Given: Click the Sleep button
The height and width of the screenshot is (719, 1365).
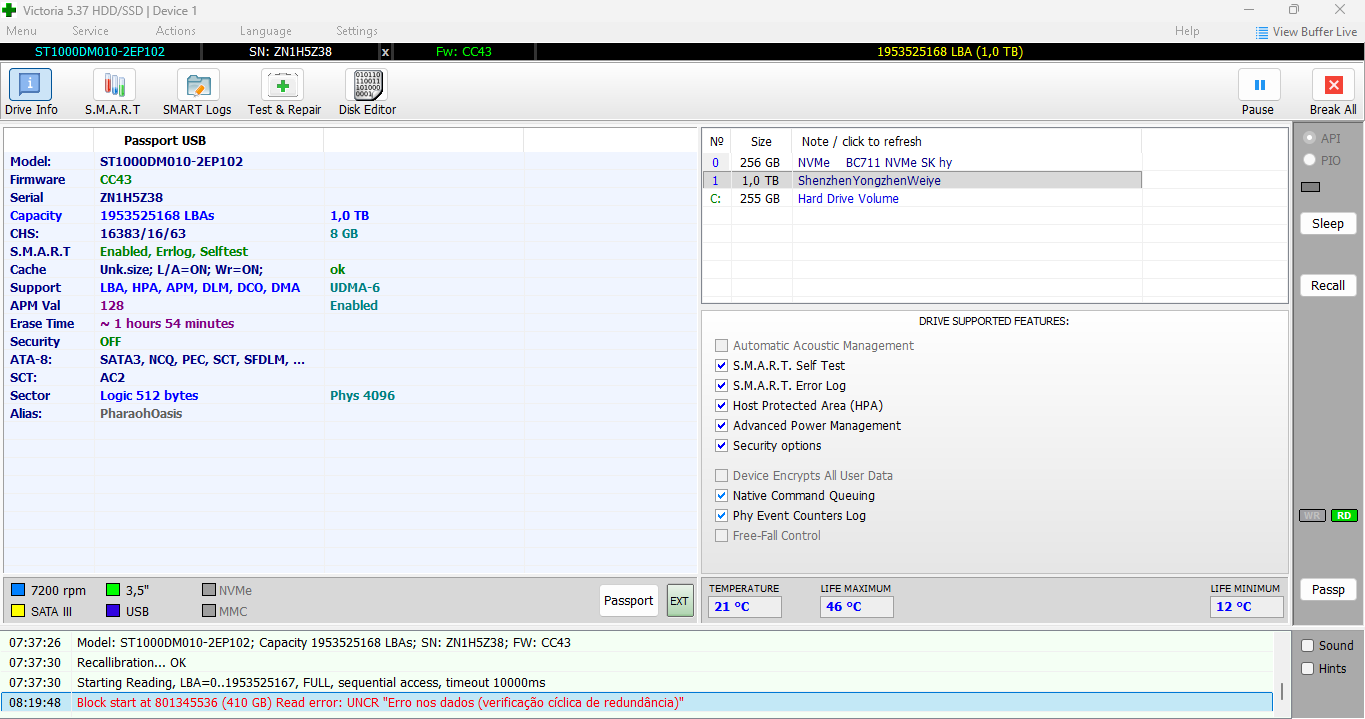Looking at the screenshot, I should pos(1328,224).
